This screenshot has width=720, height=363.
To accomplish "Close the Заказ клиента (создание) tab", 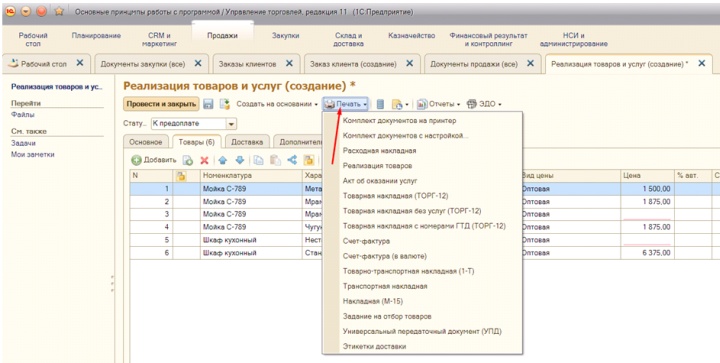I will [410, 63].
